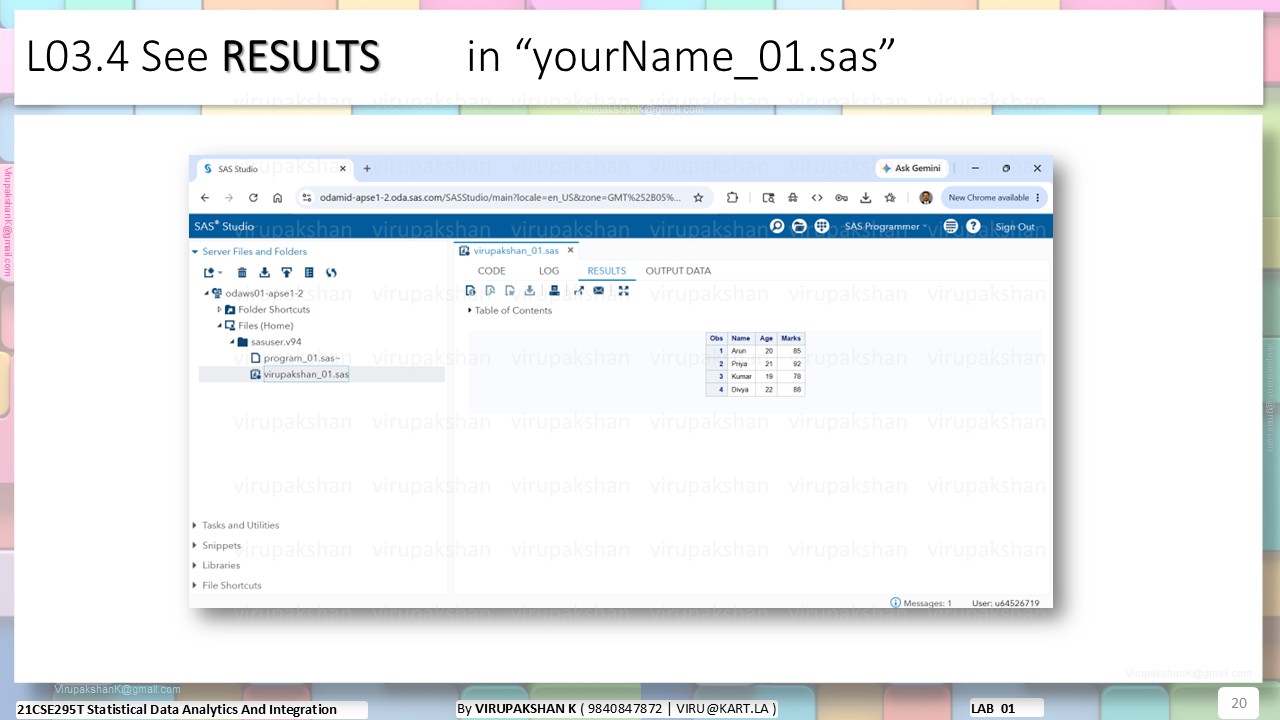Click the Download icon in files toolbar
This screenshot has height=720, width=1280.
pyautogui.click(x=264, y=272)
